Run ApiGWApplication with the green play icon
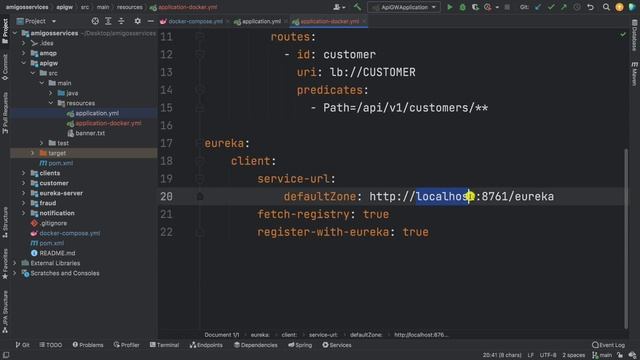Image resolution: width=640 pixels, height=360 pixels. coord(449,7)
